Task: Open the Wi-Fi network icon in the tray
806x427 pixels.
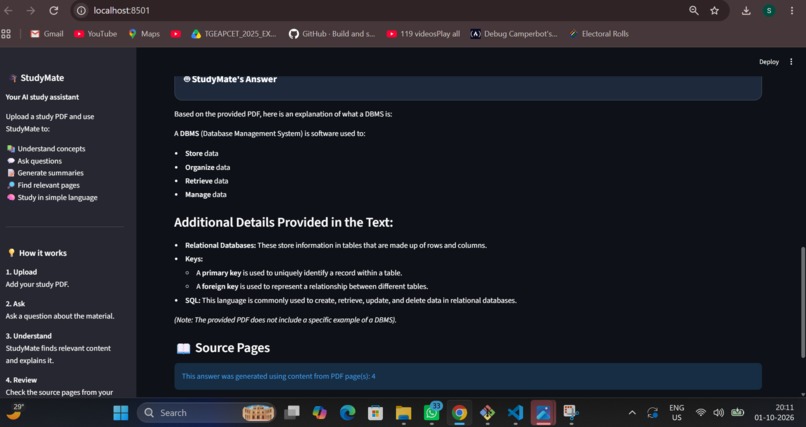Action: point(701,413)
